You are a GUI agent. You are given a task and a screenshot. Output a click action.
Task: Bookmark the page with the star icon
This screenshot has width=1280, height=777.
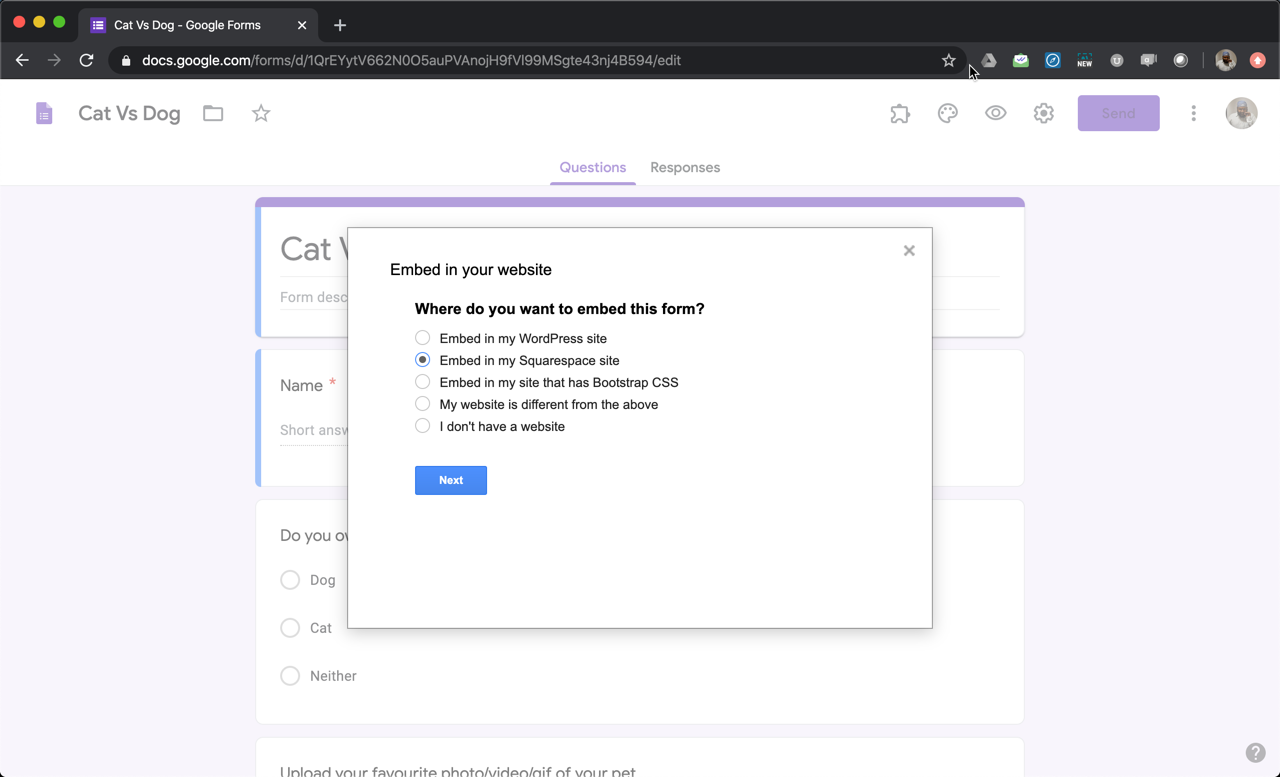(x=947, y=60)
